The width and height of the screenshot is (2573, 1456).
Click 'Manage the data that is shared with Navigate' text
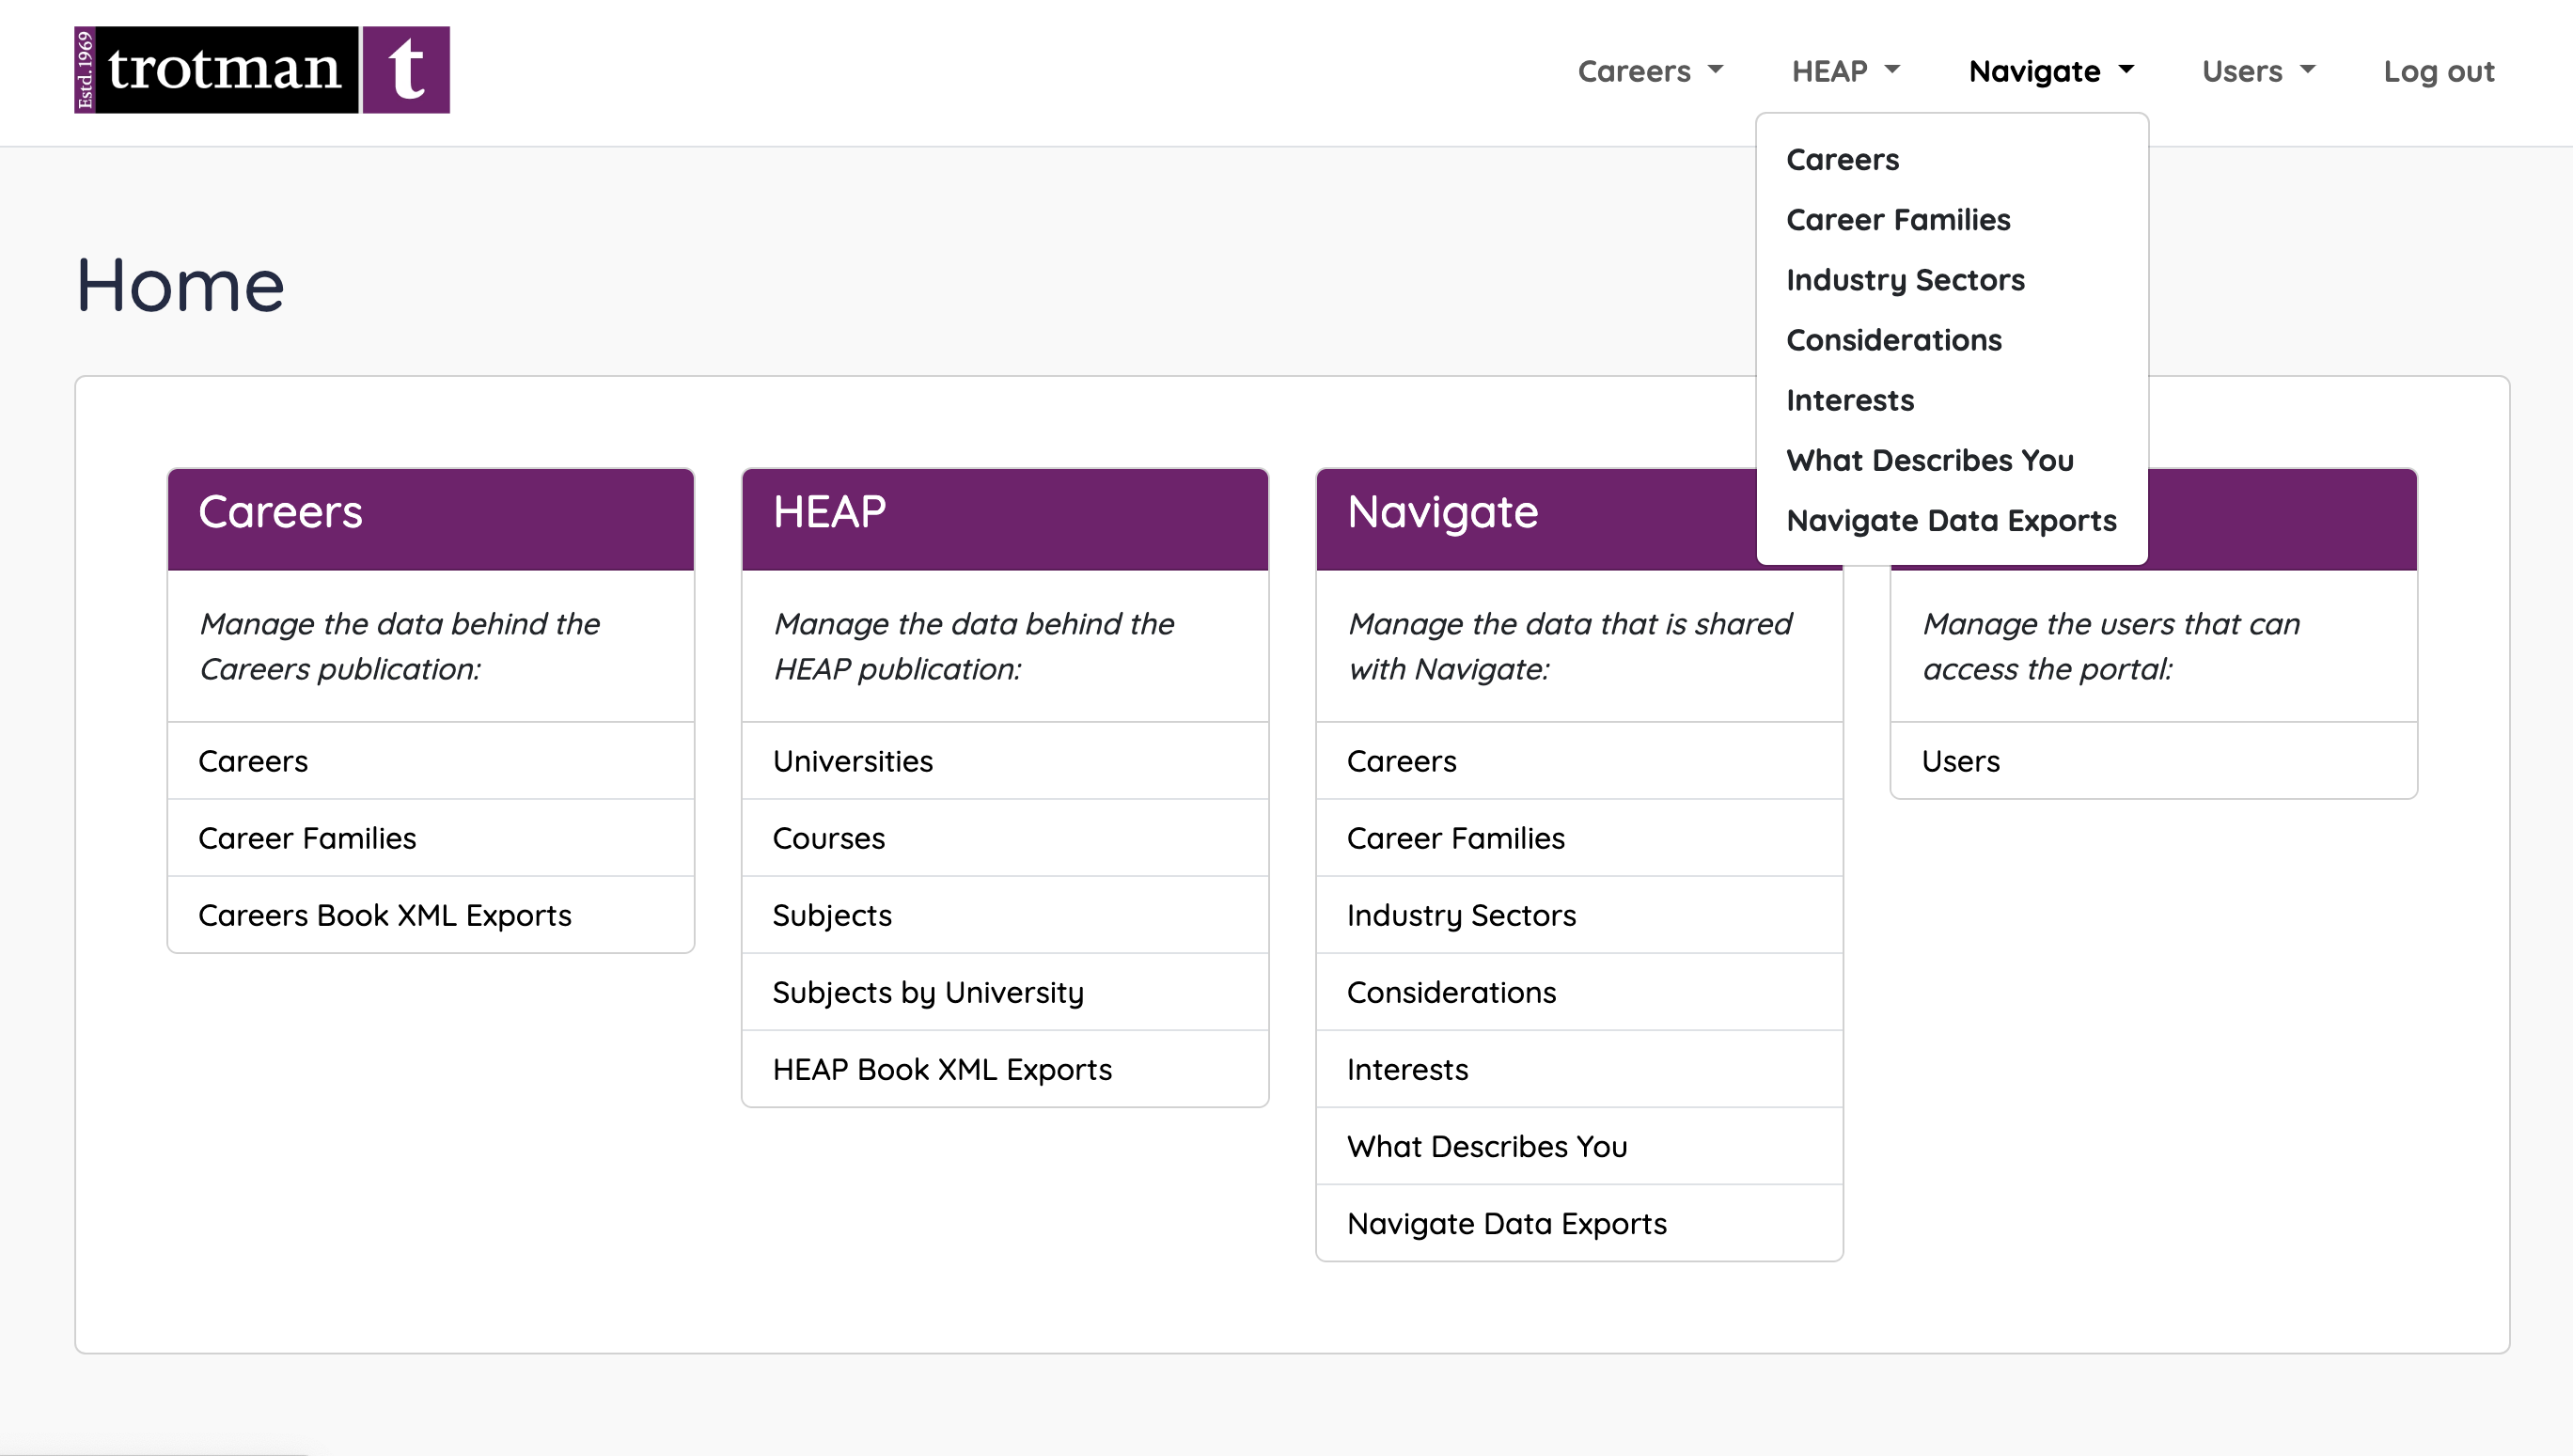1570,646
